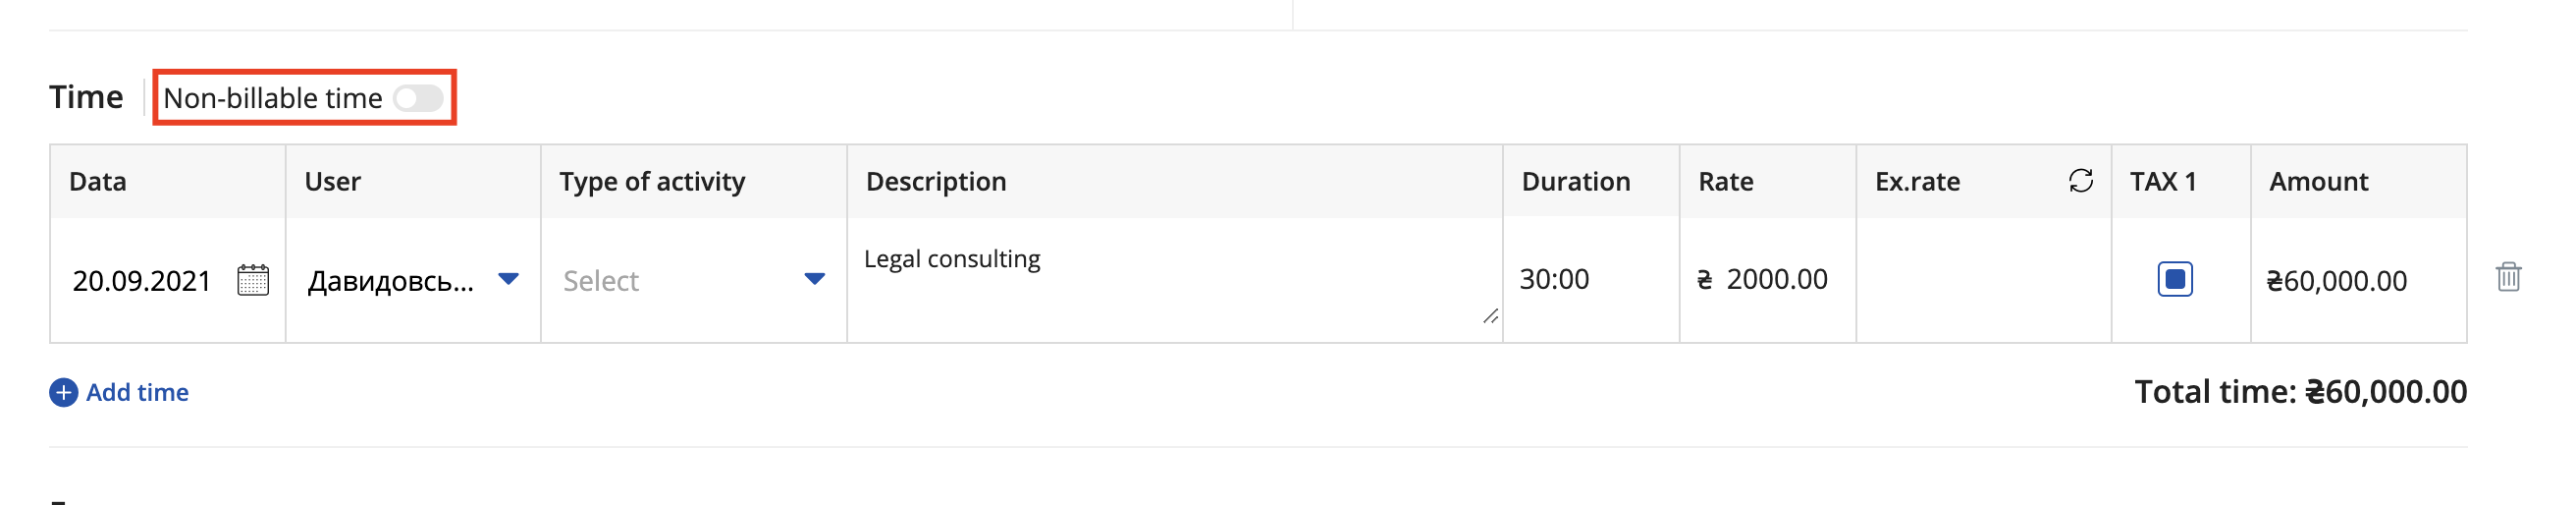Screen dimensions: 2576x505
Task: Click the Duration field showing 30:00
Action: (1590, 280)
